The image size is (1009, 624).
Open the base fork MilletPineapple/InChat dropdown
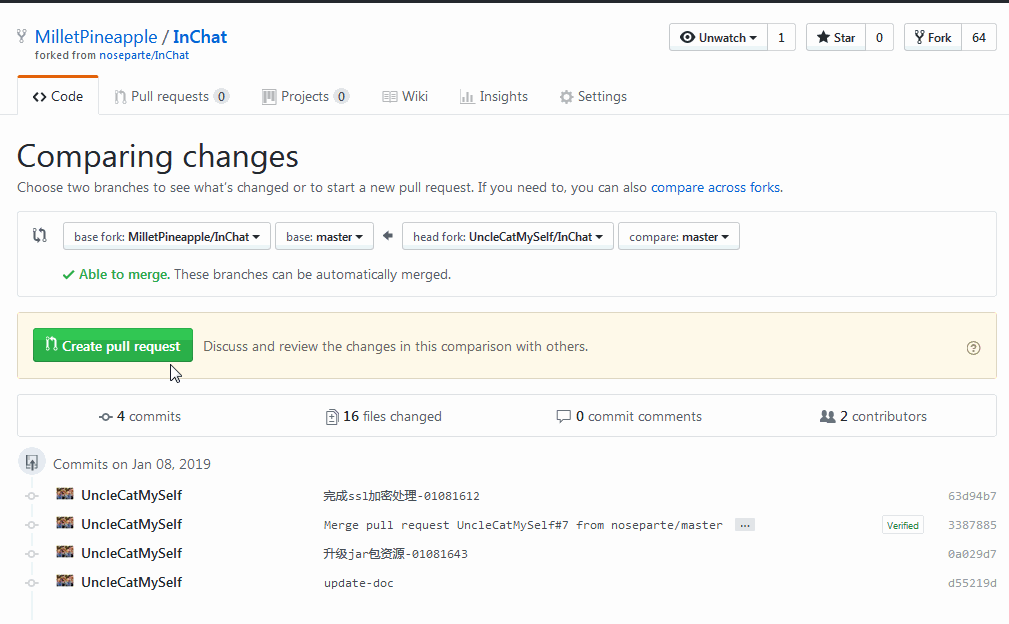pos(167,237)
